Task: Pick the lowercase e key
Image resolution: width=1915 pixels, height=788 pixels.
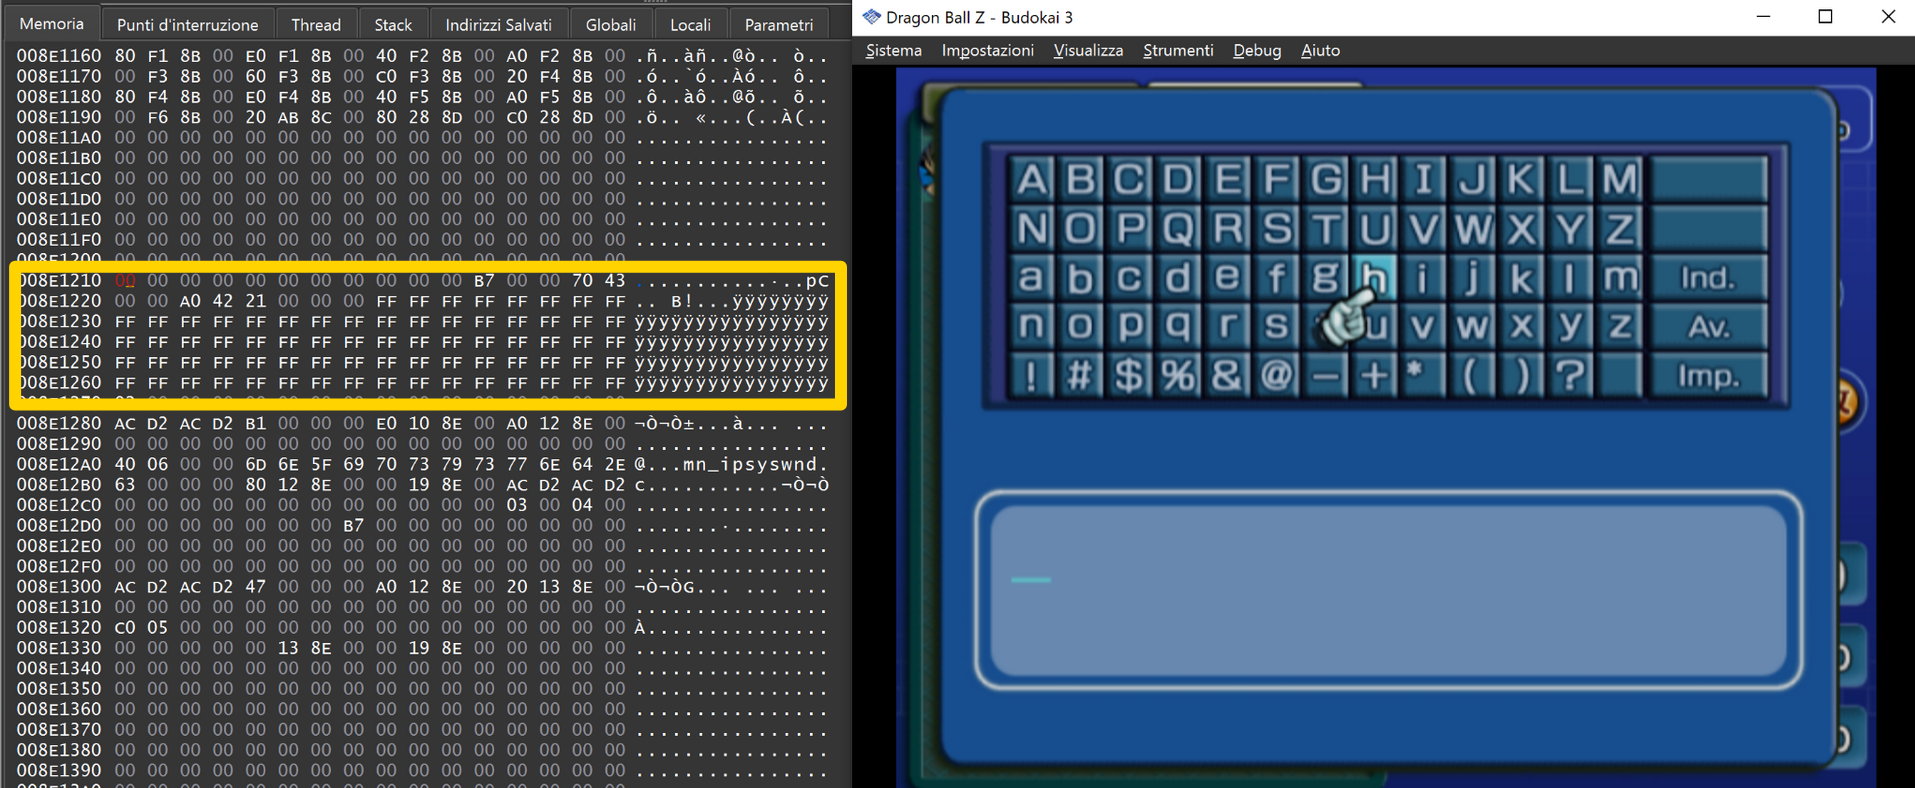Action: coord(1227,277)
